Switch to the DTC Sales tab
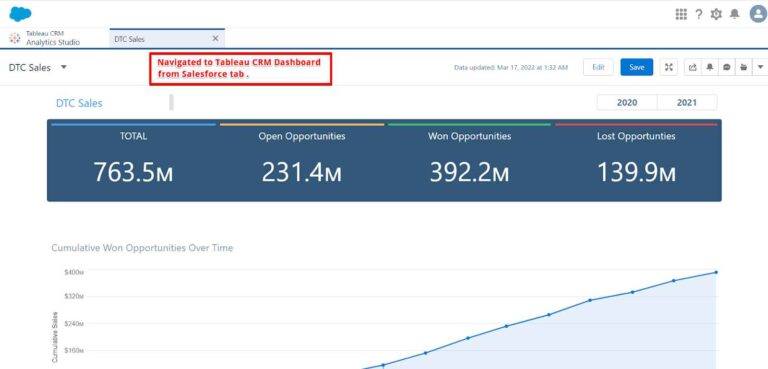 click(x=167, y=39)
